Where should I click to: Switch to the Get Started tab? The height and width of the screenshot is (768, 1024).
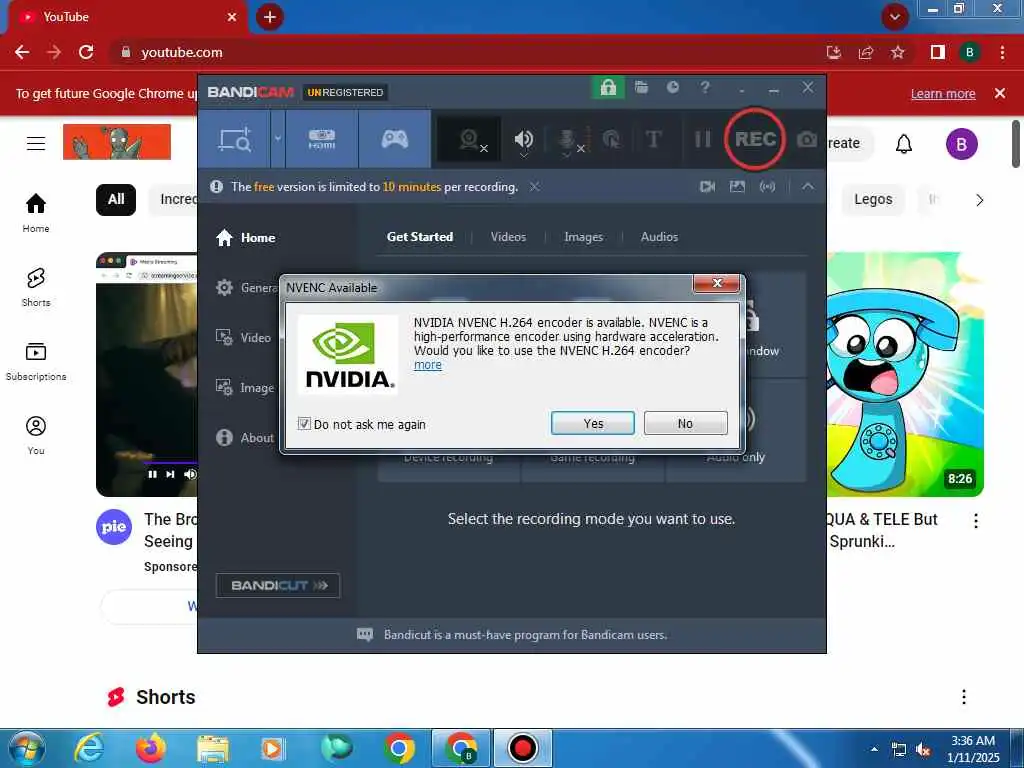tap(420, 237)
